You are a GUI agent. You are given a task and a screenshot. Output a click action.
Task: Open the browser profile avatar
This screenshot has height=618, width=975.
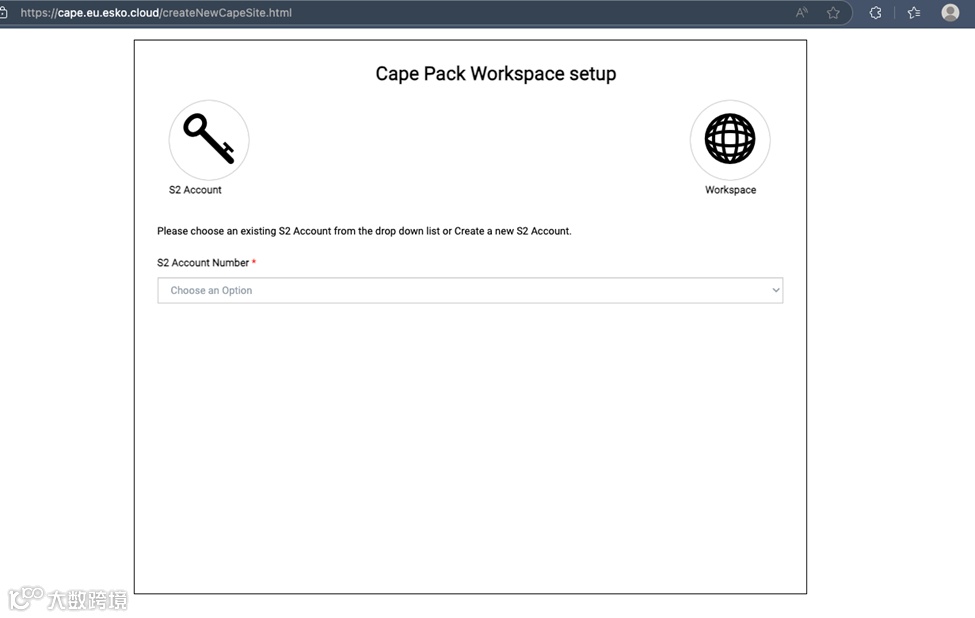950,12
